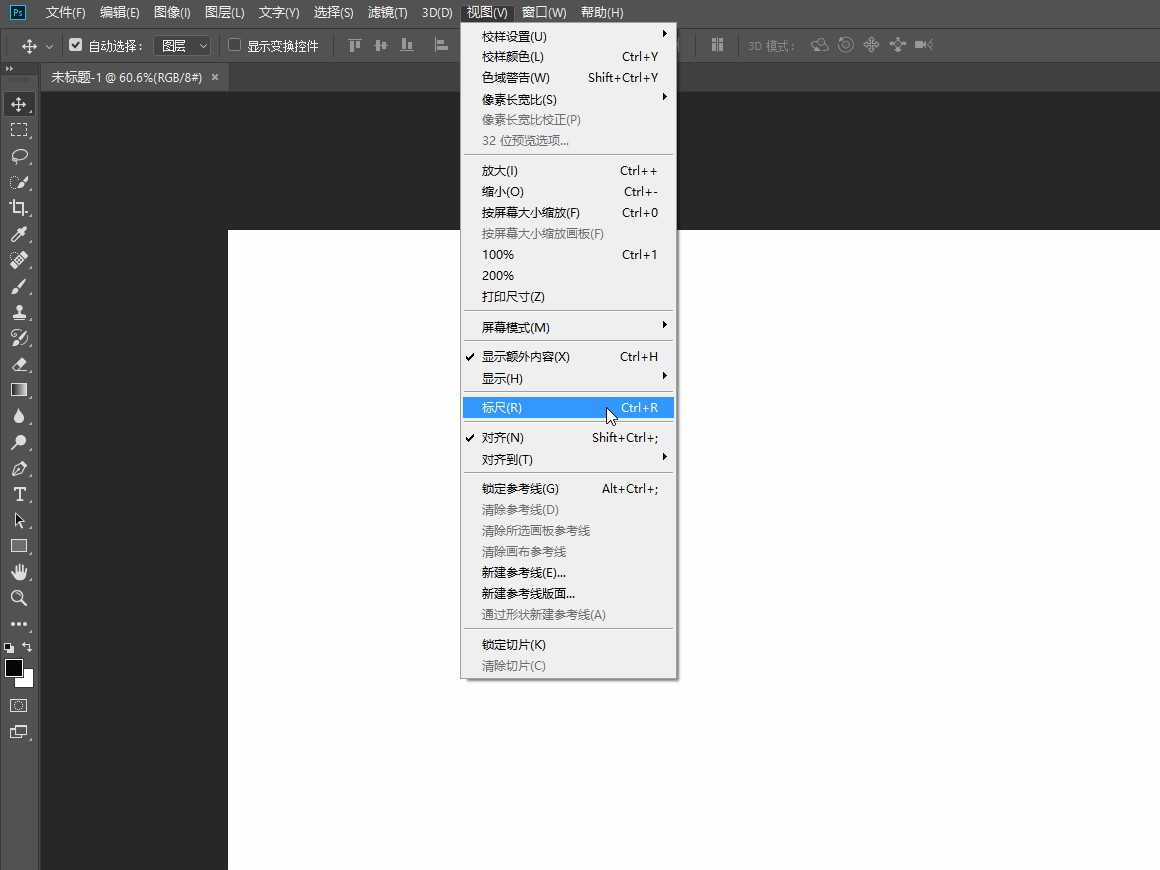Select the Move tool in toolbar
The width and height of the screenshot is (1160, 870).
point(19,104)
